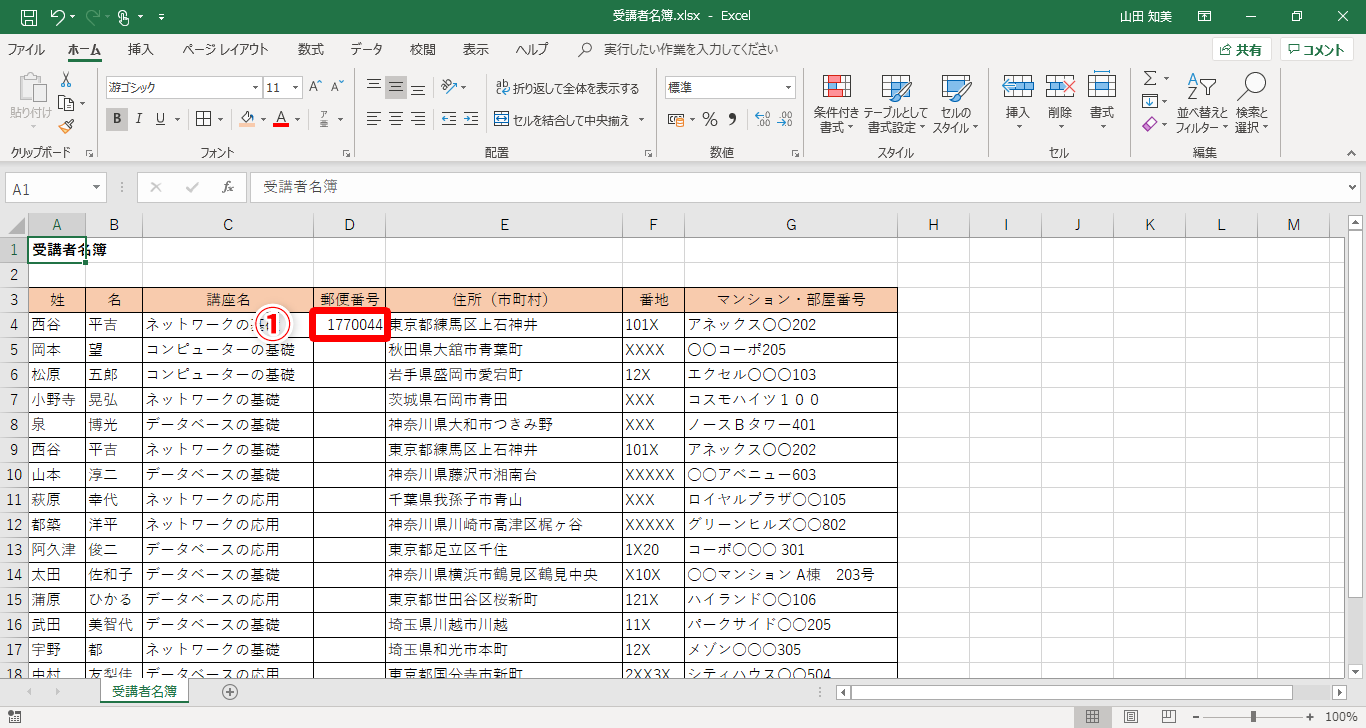The image size is (1366, 728).
Task: Right-align the cell contents
Action: 420,119
